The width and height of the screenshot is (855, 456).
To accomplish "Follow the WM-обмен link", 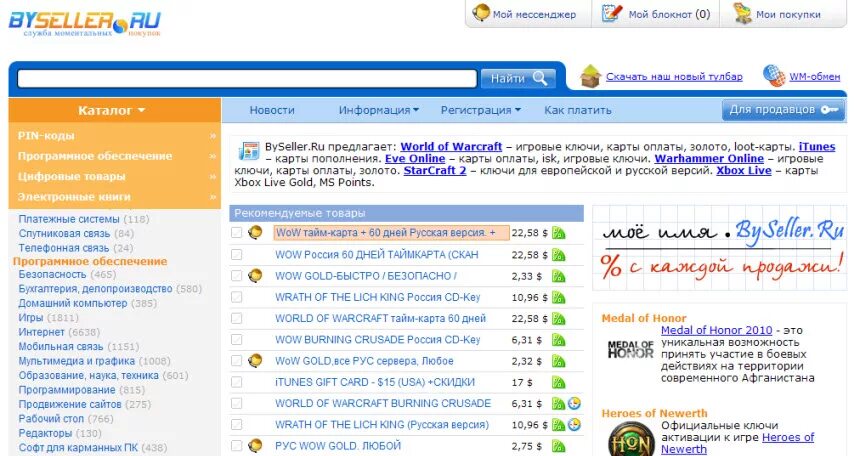I will [x=815, y=77].
